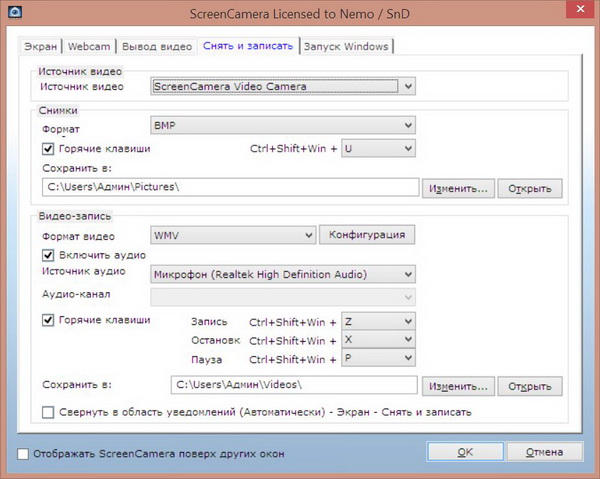Click the Videos save path field
The height and width of the screenshot is (479, 600).
[292, 385]
